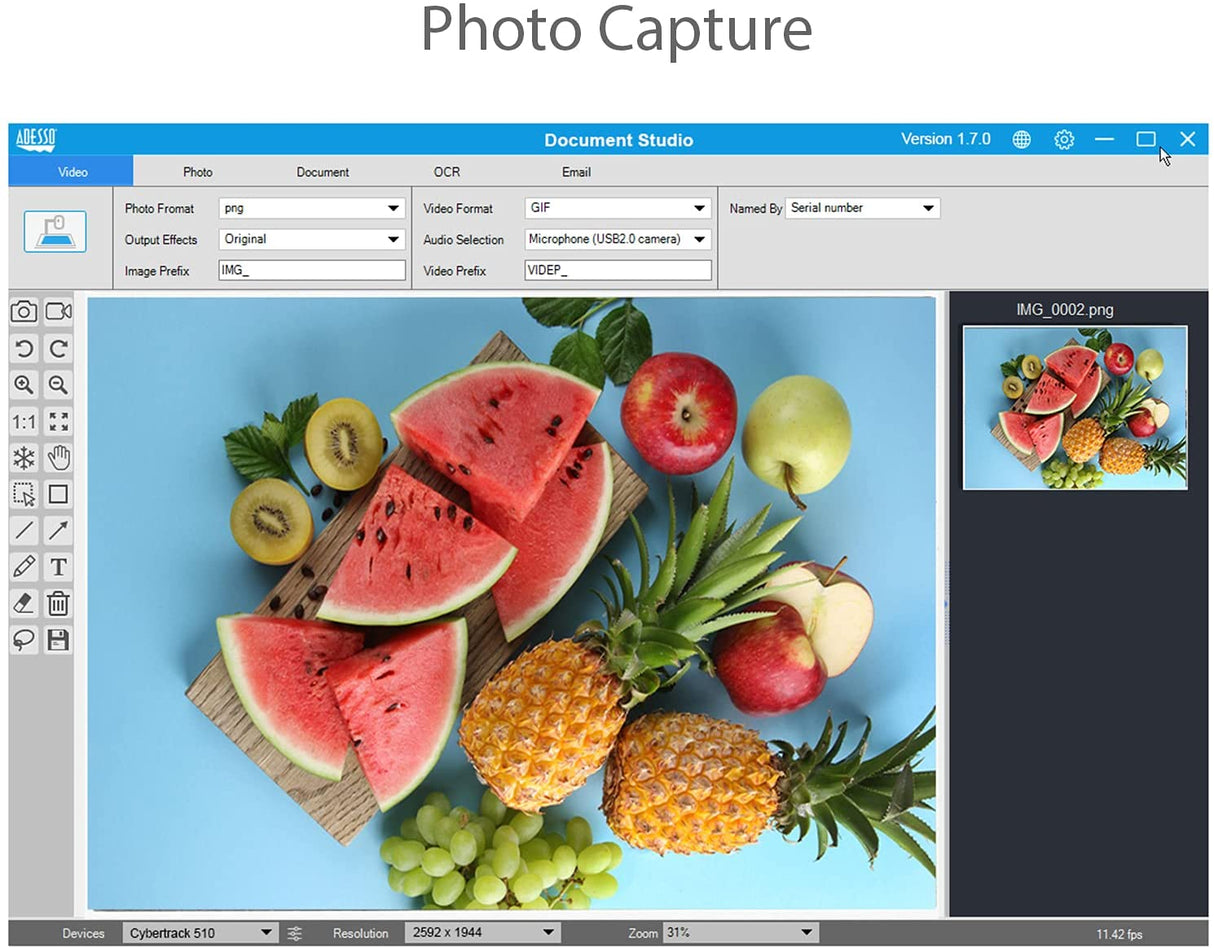The height and width of the screenshot is (948, 1214).
Task: Open the Resolution 2592 x 1944 dropdown
Action: tap(482, 933)
